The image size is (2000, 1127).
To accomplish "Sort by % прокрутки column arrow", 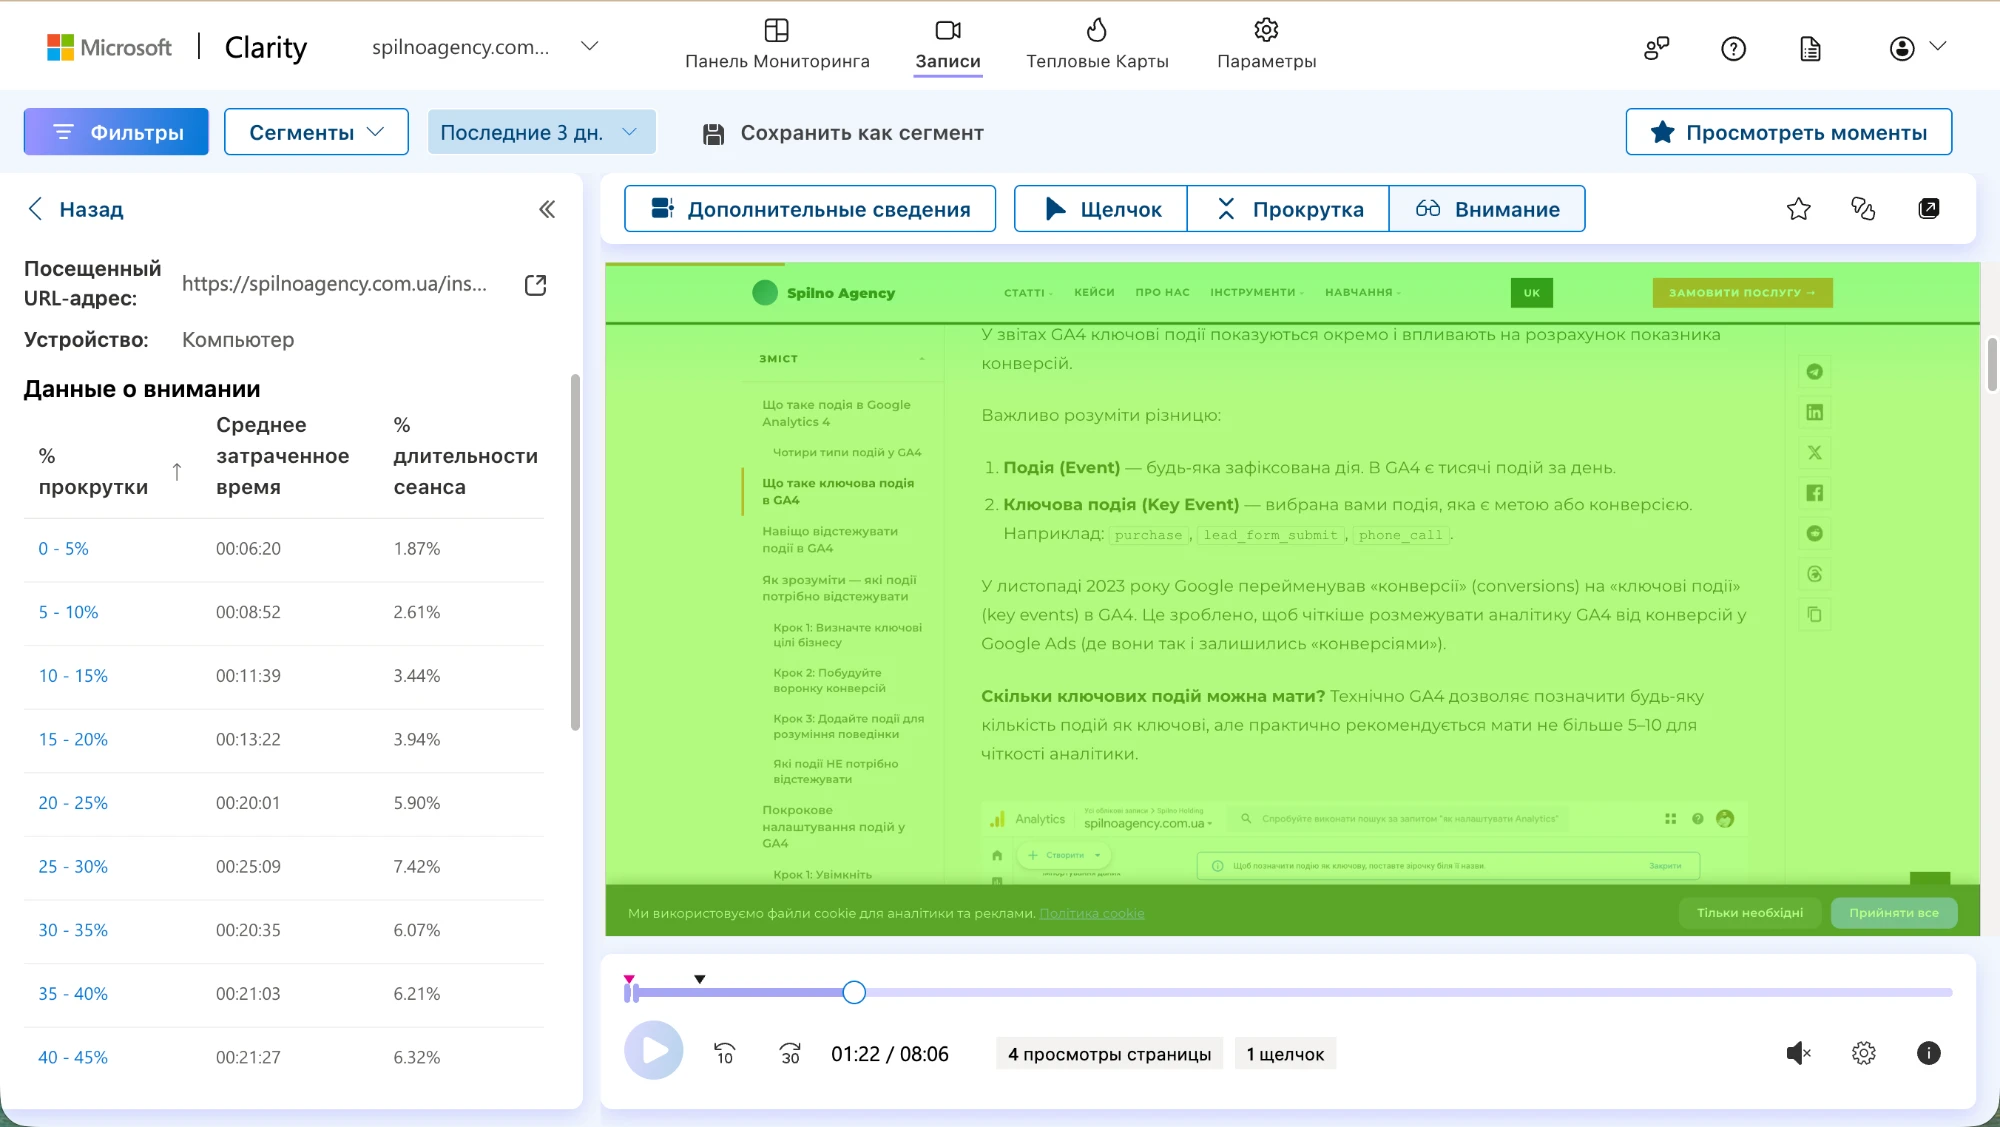I will (x=177, y=471).
